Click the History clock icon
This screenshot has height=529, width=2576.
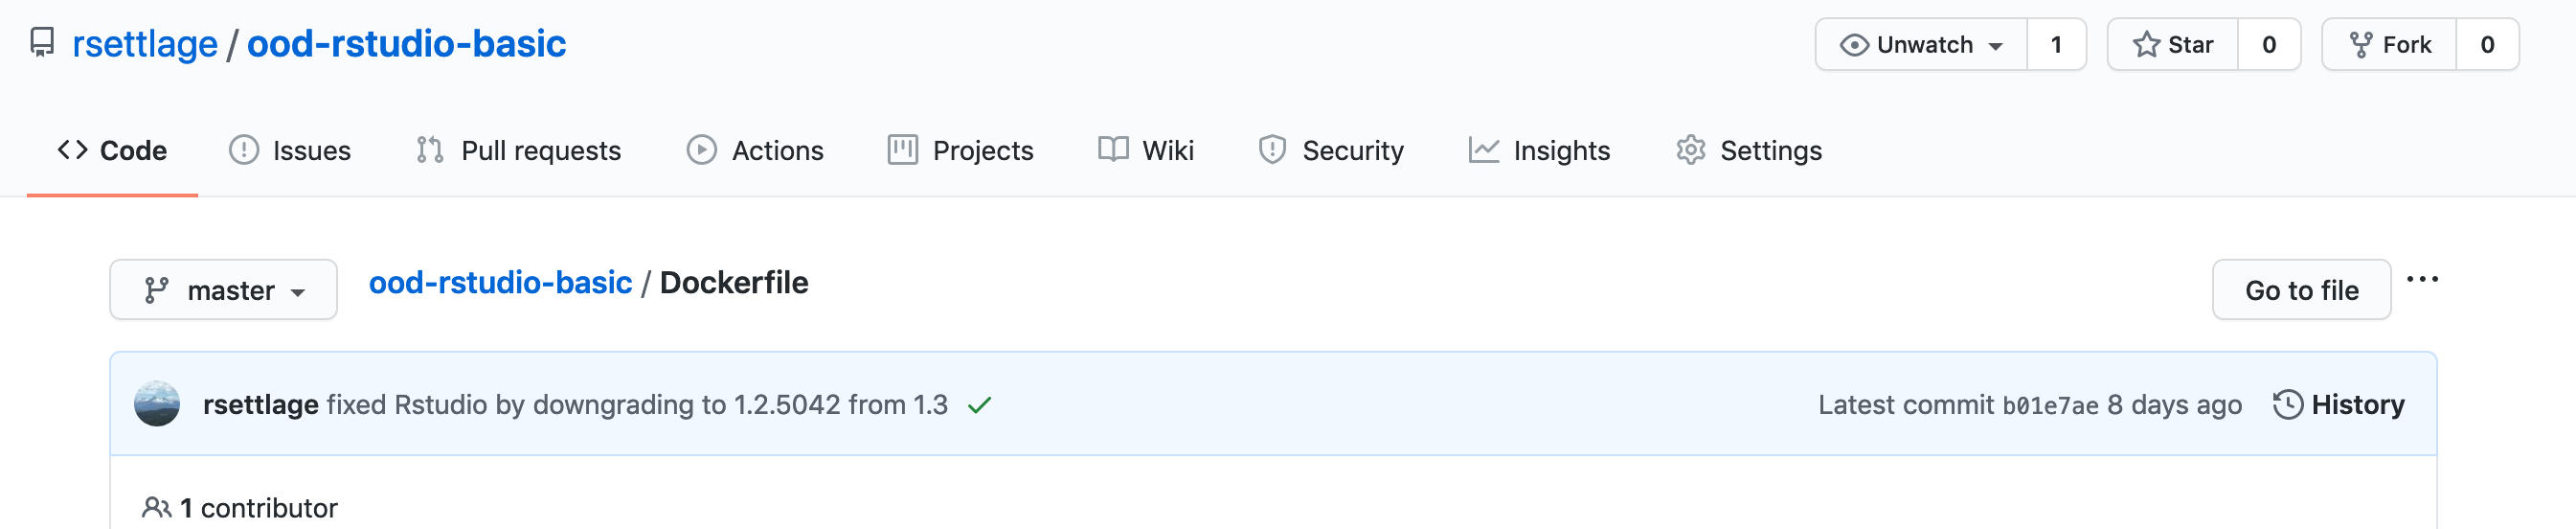click(2288, 405)
